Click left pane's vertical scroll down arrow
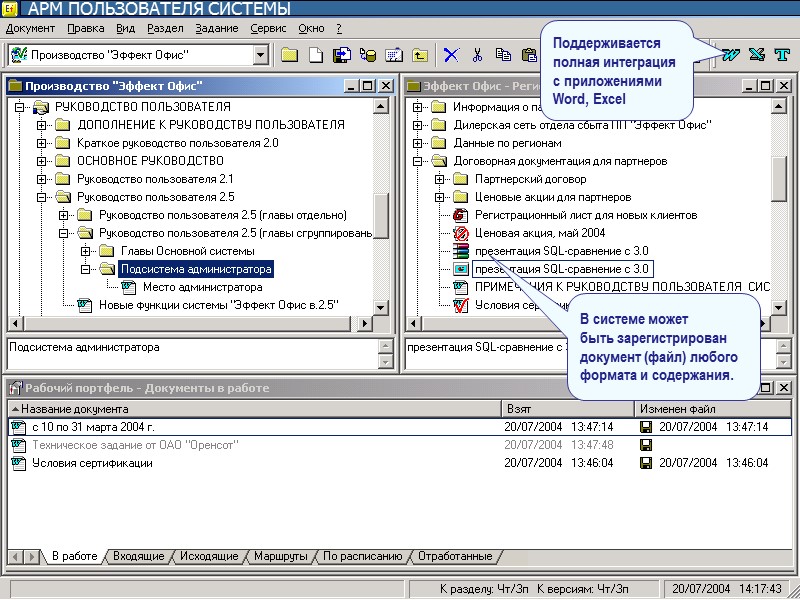 pyautogui.click(x=381, y=307)
